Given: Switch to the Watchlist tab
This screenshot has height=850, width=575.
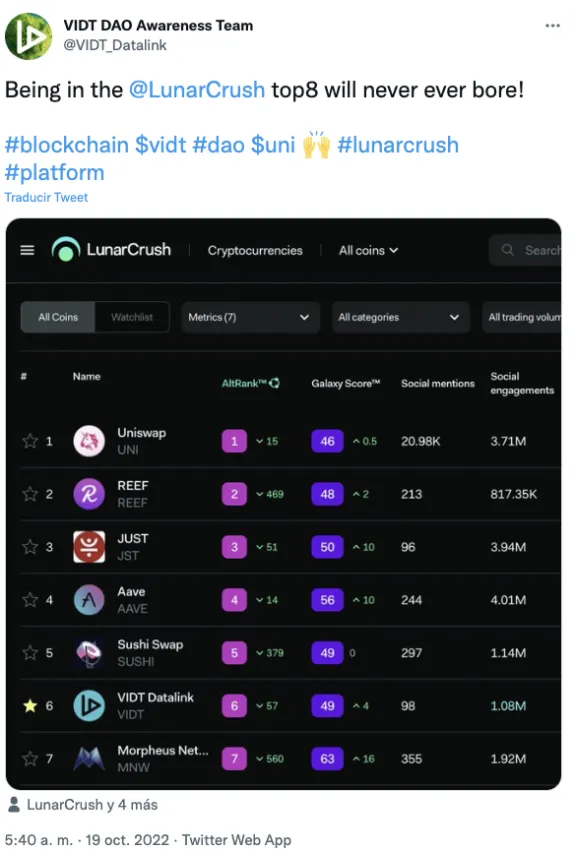Looking at the screenshot, I should point(132,317).
